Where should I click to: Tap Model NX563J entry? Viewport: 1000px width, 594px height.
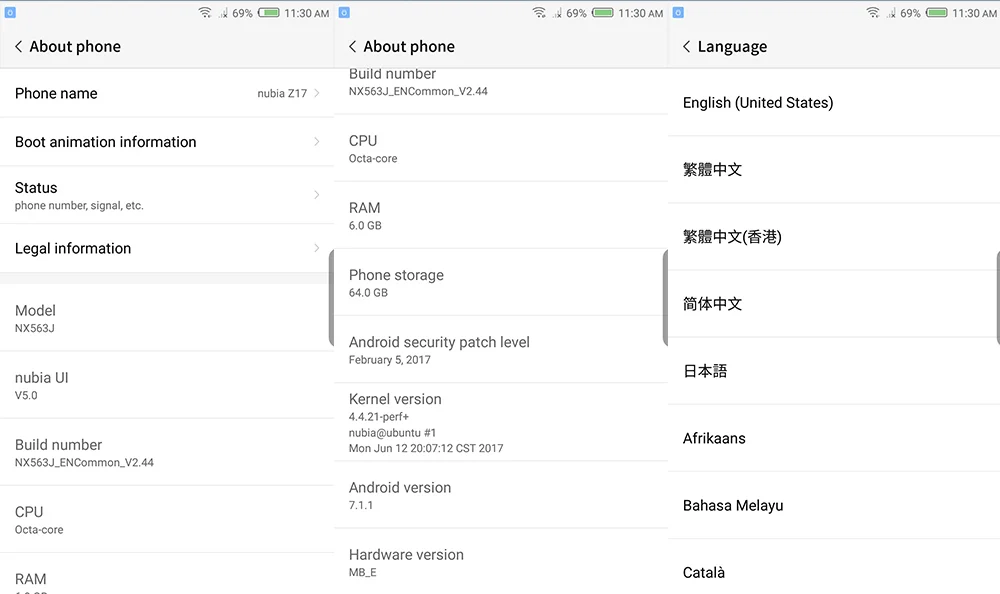167,318
